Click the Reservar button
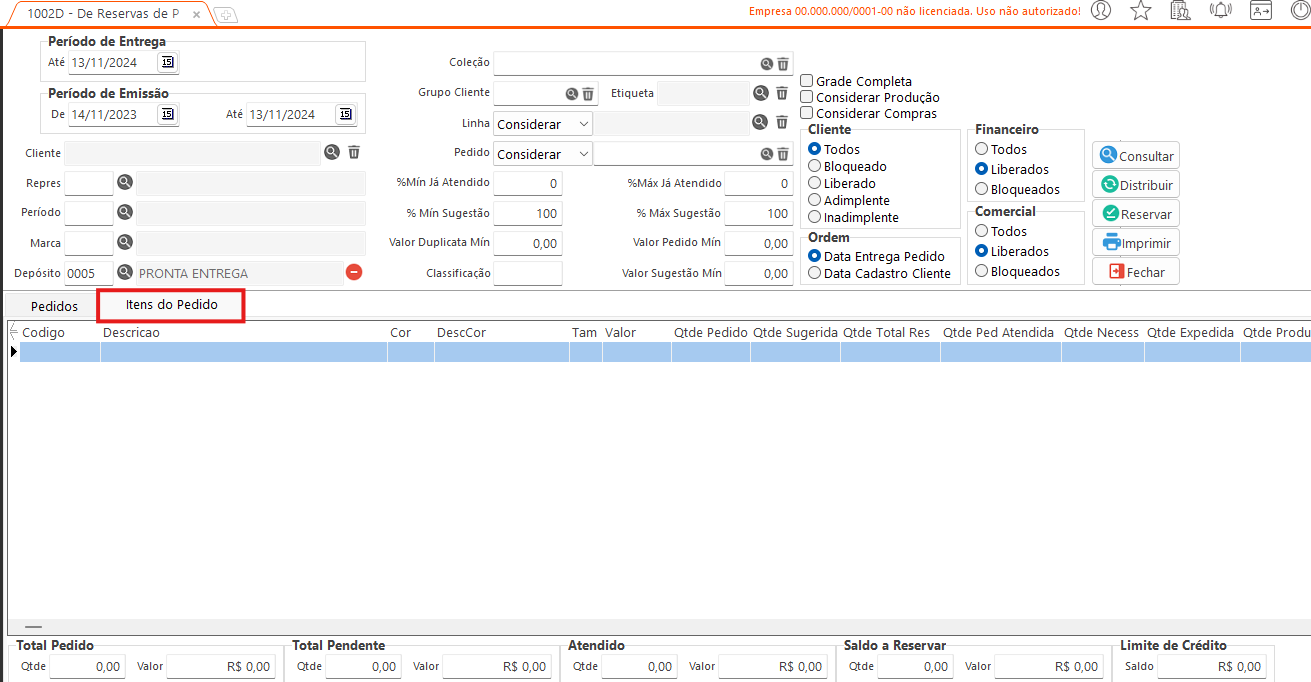This screenshot has width=1311, height=682. coord(1136,214)
